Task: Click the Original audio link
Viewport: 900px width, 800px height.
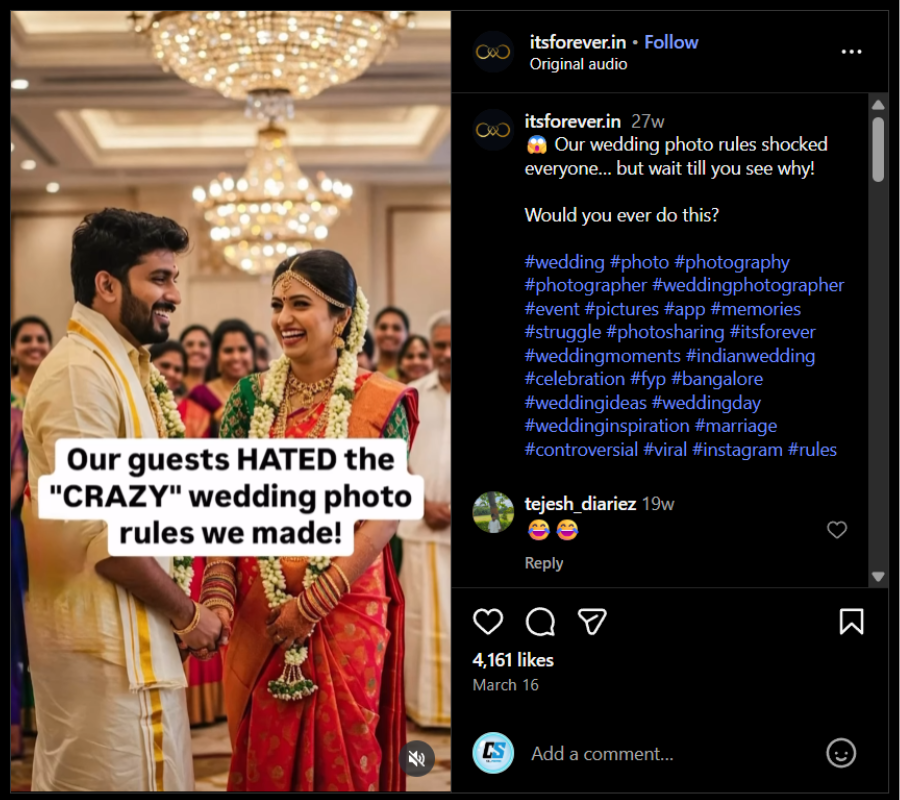Action: click(578, 64)
